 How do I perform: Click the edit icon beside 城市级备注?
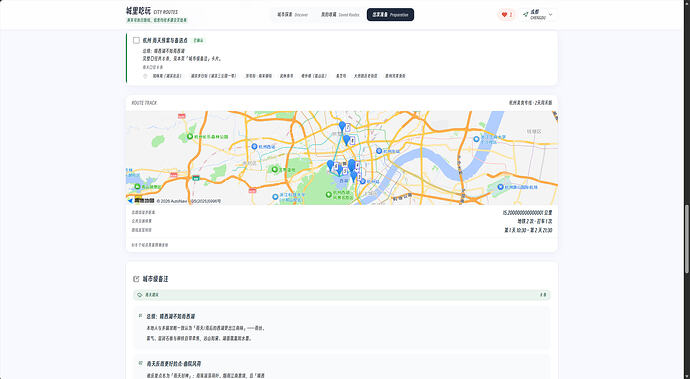click(x=136, y=279)
